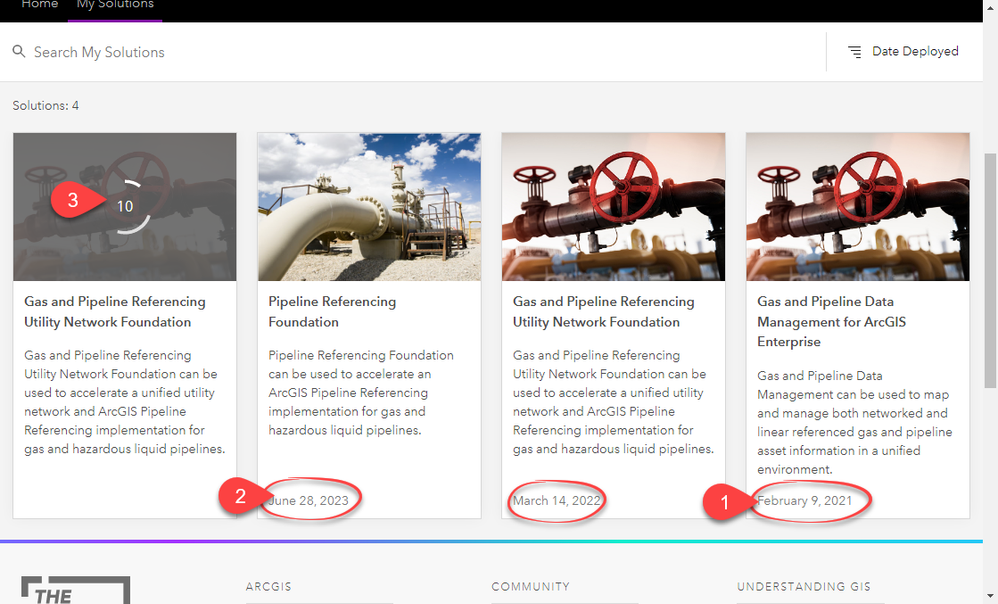Click the February 9, 2021 deployment date
Viewport: 998px width, 604px height.
[805, 500]
